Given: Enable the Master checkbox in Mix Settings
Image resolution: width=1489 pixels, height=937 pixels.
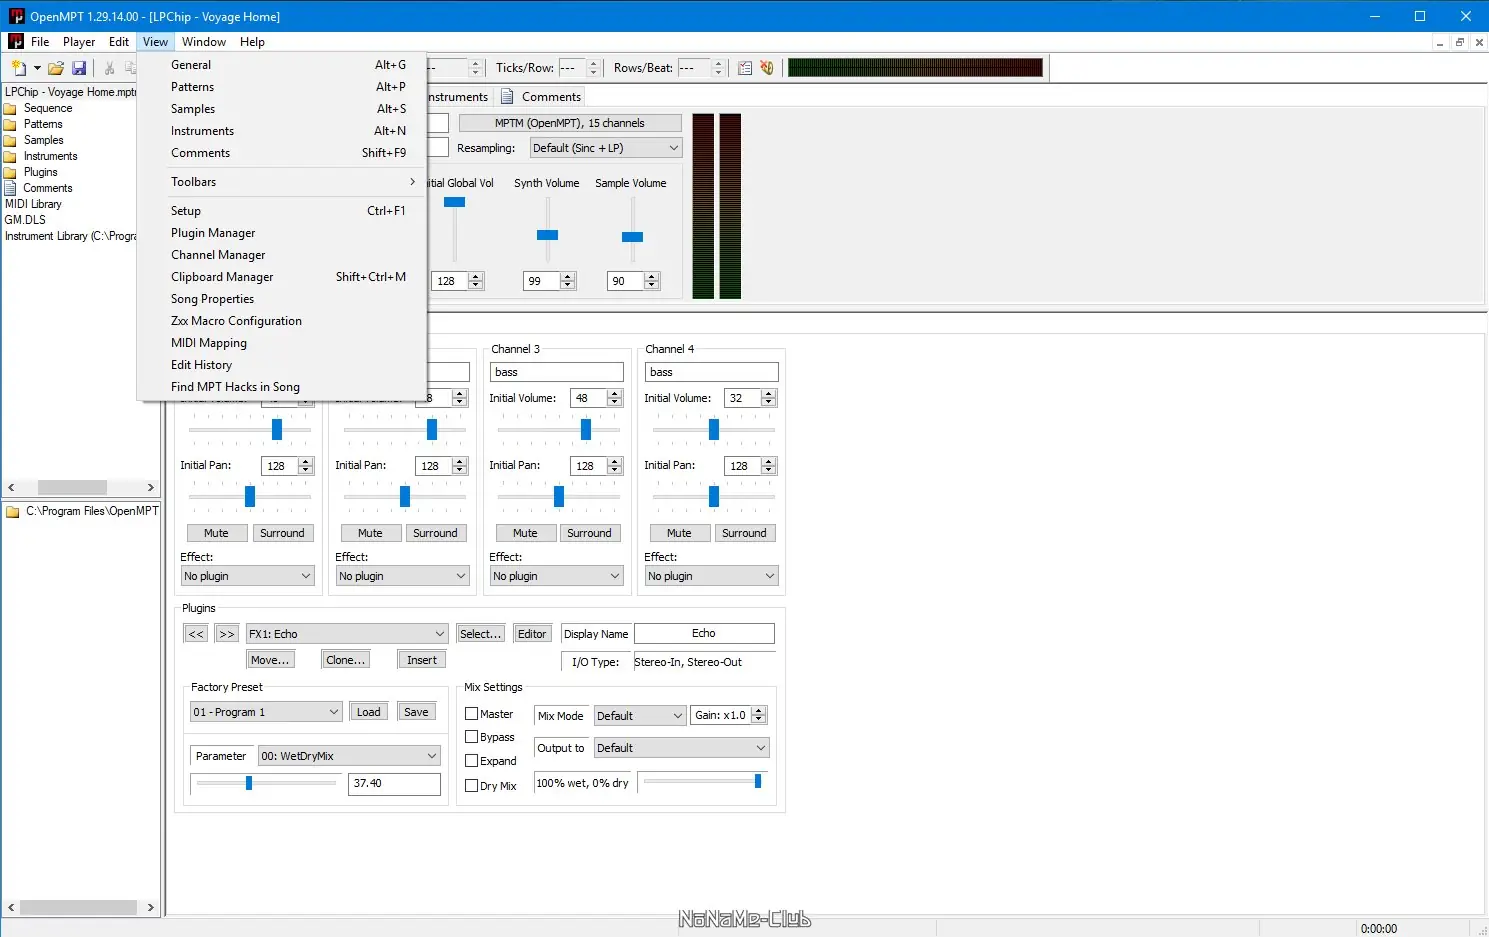Looking at the screenshot, I should 472,714.
